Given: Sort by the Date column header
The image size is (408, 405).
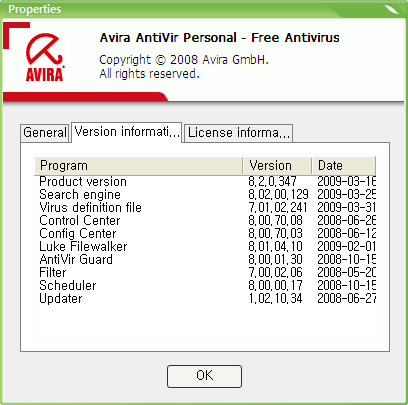Looking at the screenshot, I should 343,166.
